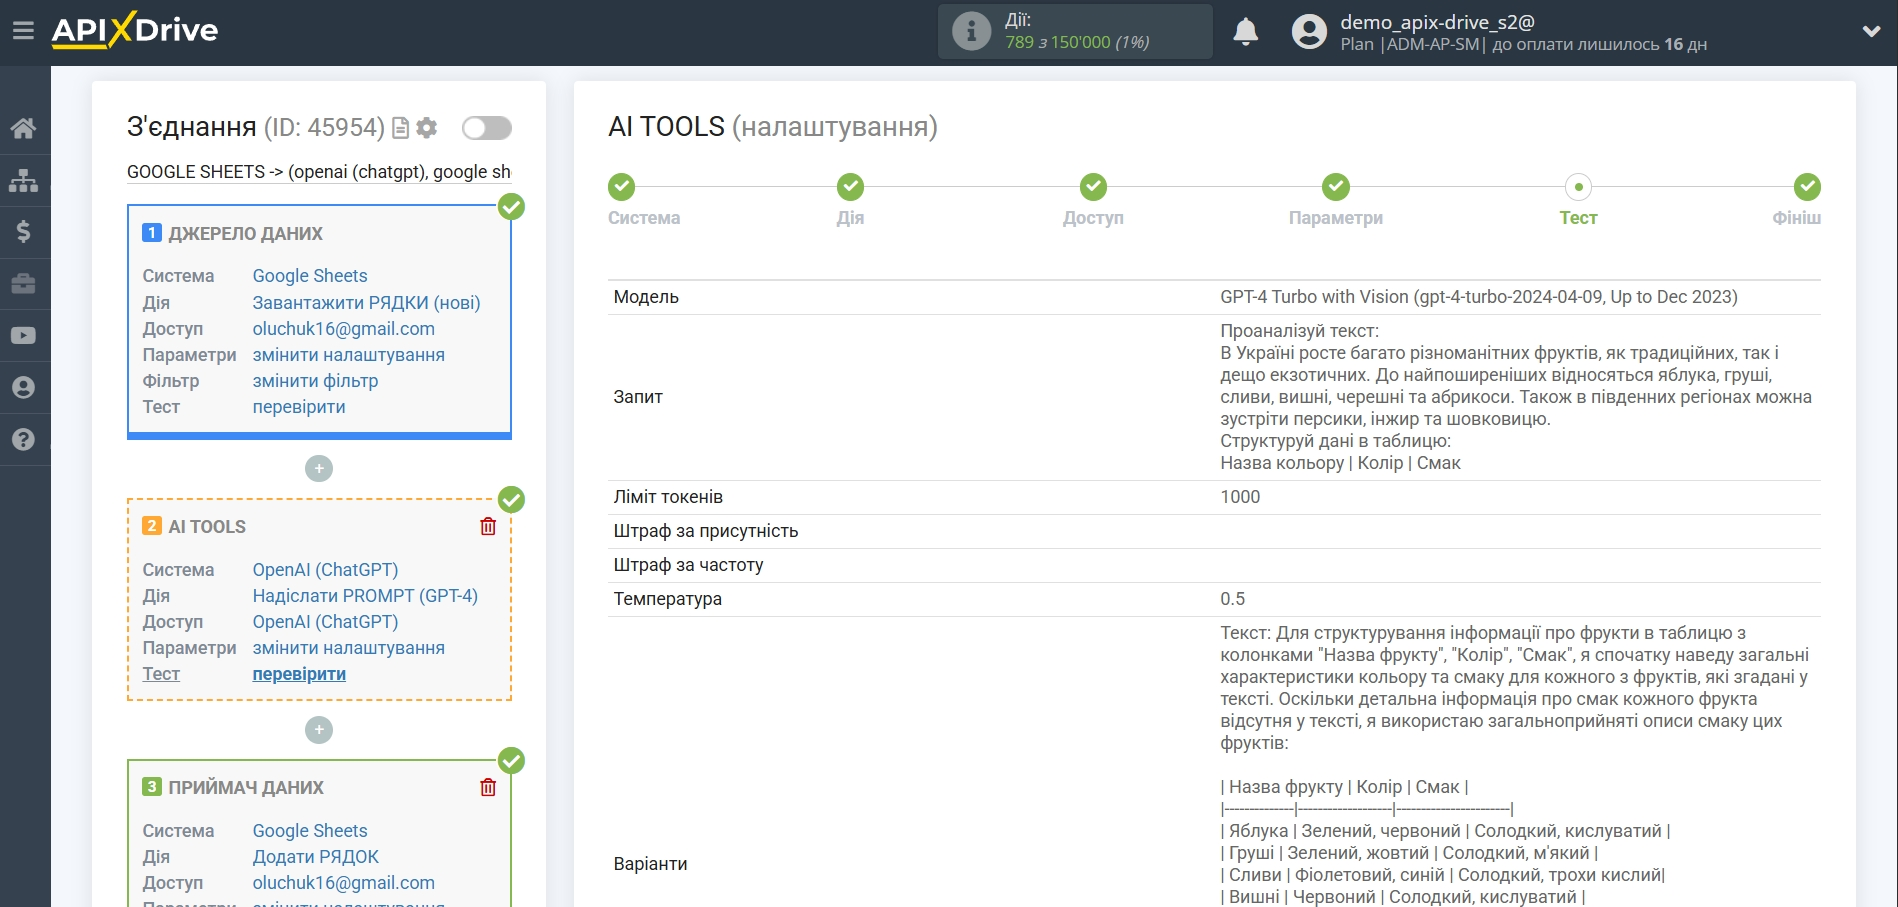Open user profile icon in sidebar

[x=23, y=388]
